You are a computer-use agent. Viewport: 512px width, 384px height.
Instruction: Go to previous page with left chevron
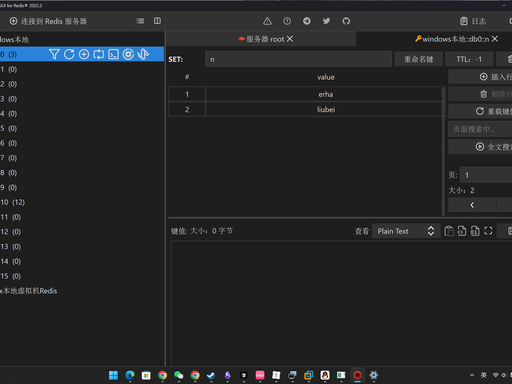click(x=472, y=205)
